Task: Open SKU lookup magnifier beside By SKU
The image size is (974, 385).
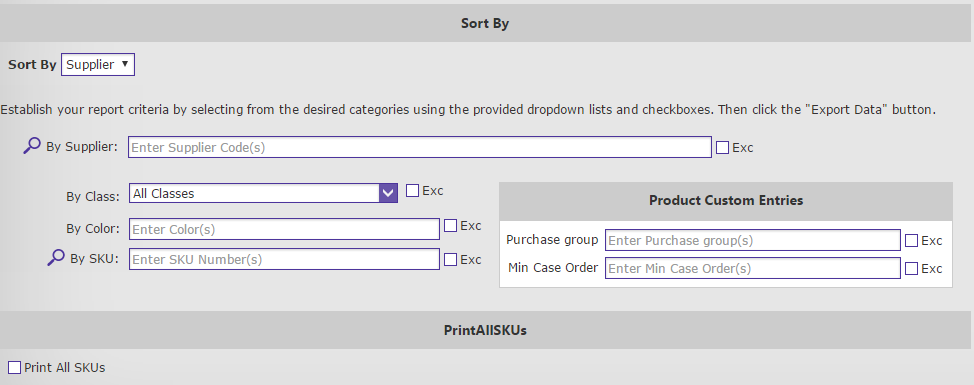Action: pyautogui.click(x=56, y=257)
